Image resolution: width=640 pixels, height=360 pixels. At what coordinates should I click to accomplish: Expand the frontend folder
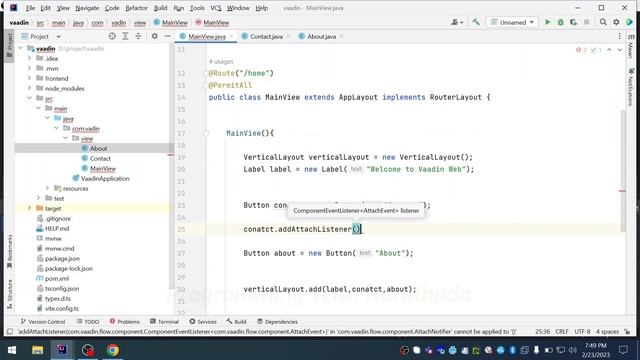29,78
